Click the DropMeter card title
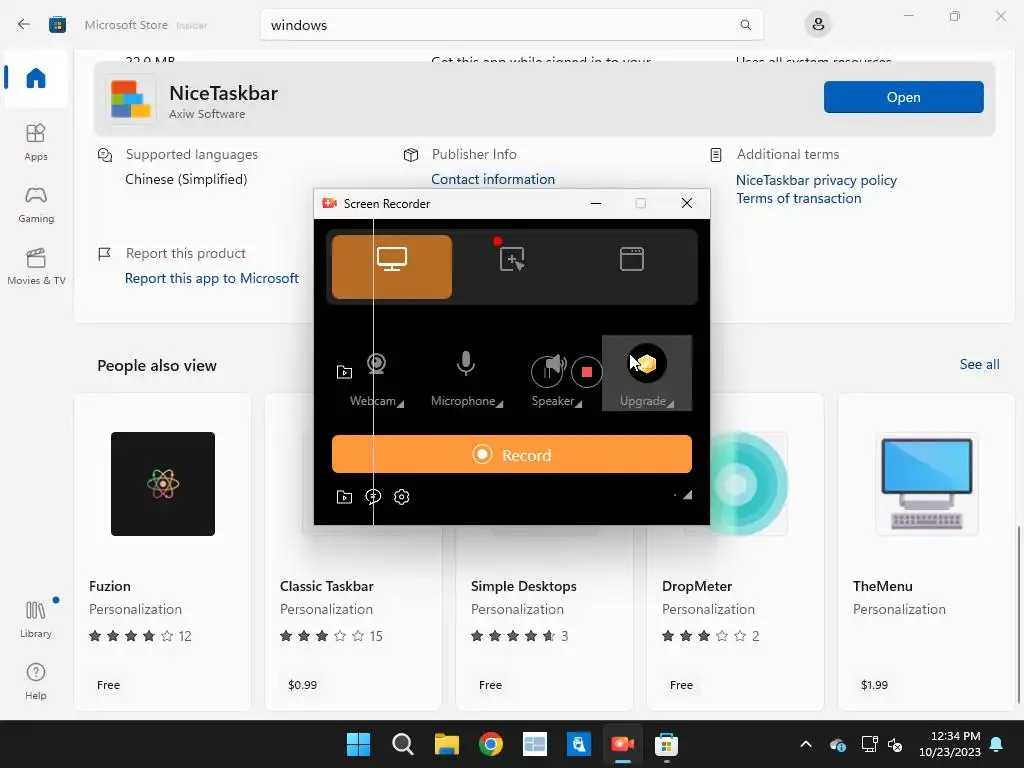Viewport: 1024px width, 768px height. [697, 586]
